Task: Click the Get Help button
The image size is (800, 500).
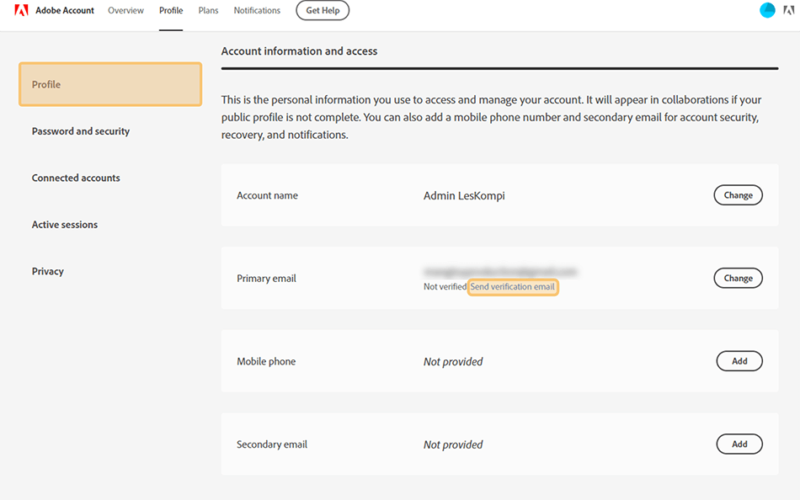Action: pyautogui.click(x=322, y=10)
